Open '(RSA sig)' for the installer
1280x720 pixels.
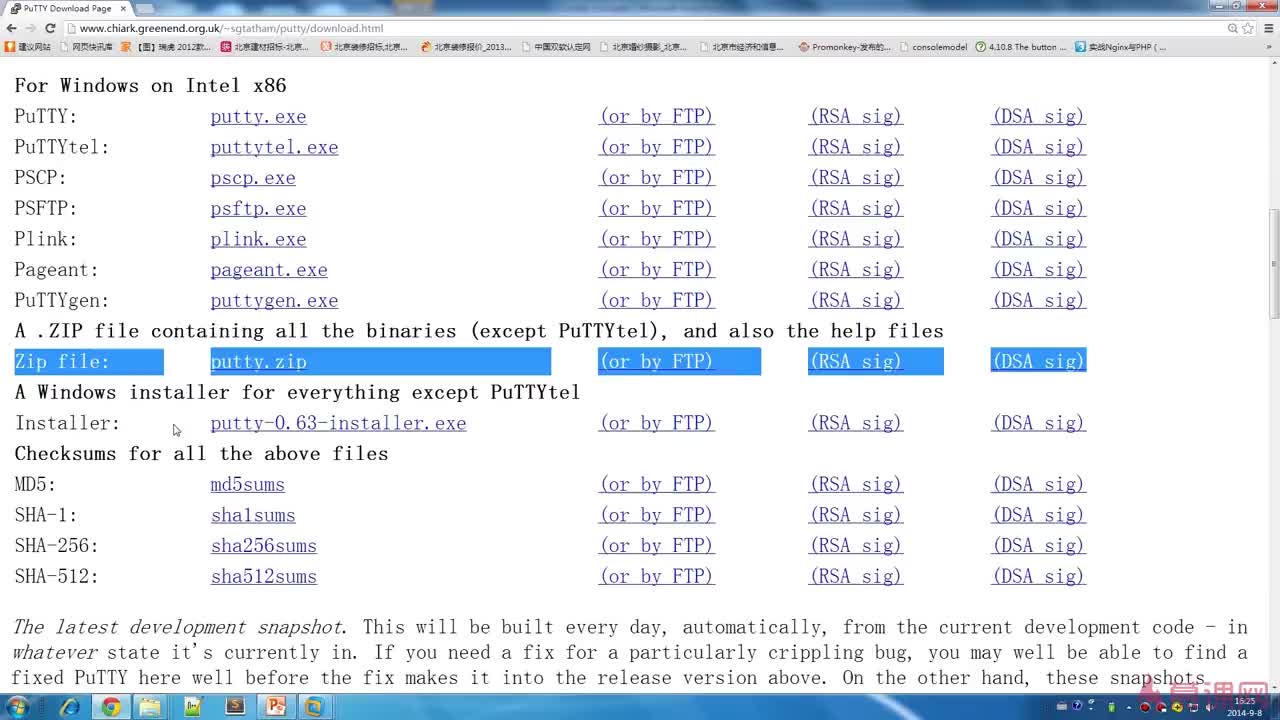pos(855,423)
